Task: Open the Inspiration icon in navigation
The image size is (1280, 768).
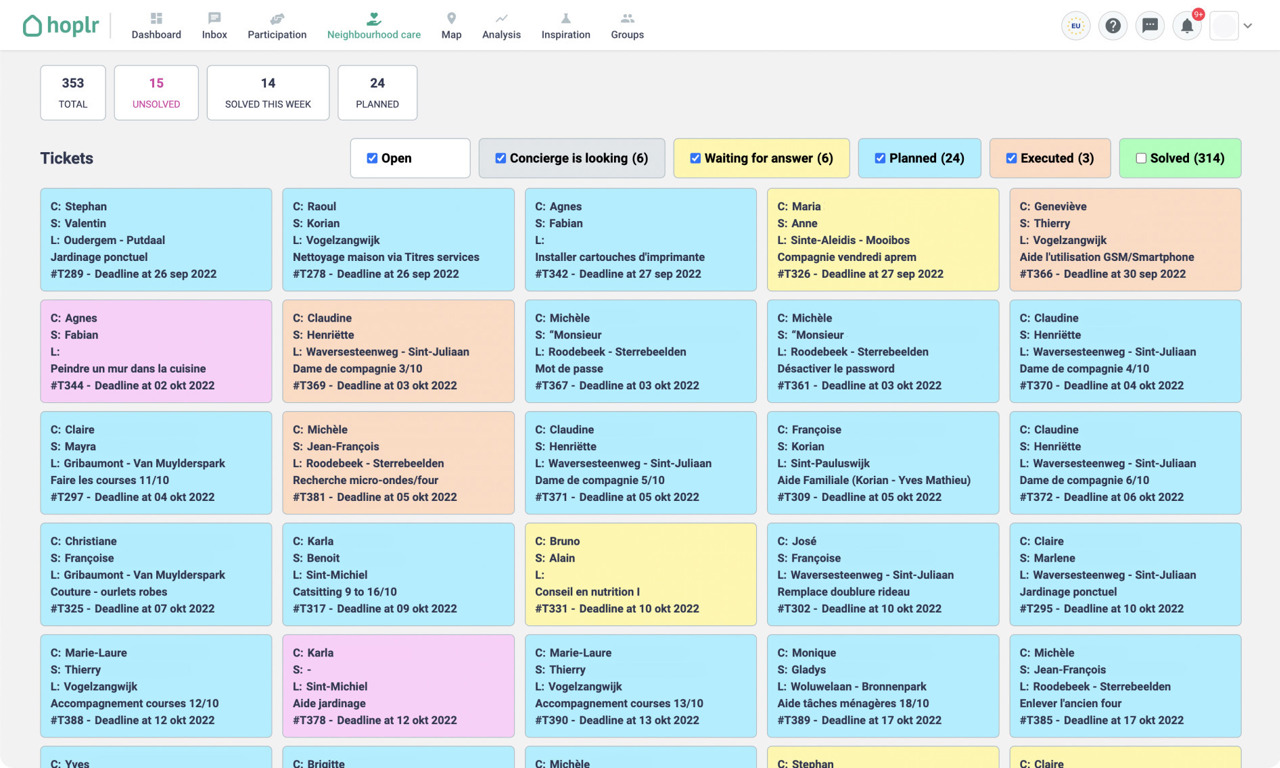Action: pyautogui.click(x=566, y=18)
